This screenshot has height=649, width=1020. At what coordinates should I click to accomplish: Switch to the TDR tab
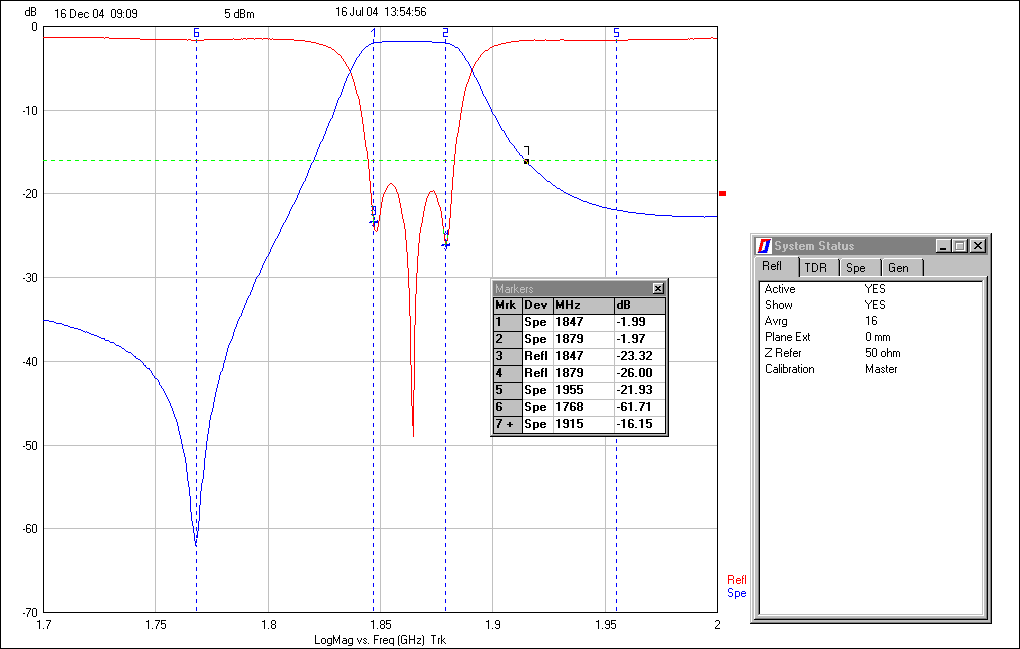point(816,268)
